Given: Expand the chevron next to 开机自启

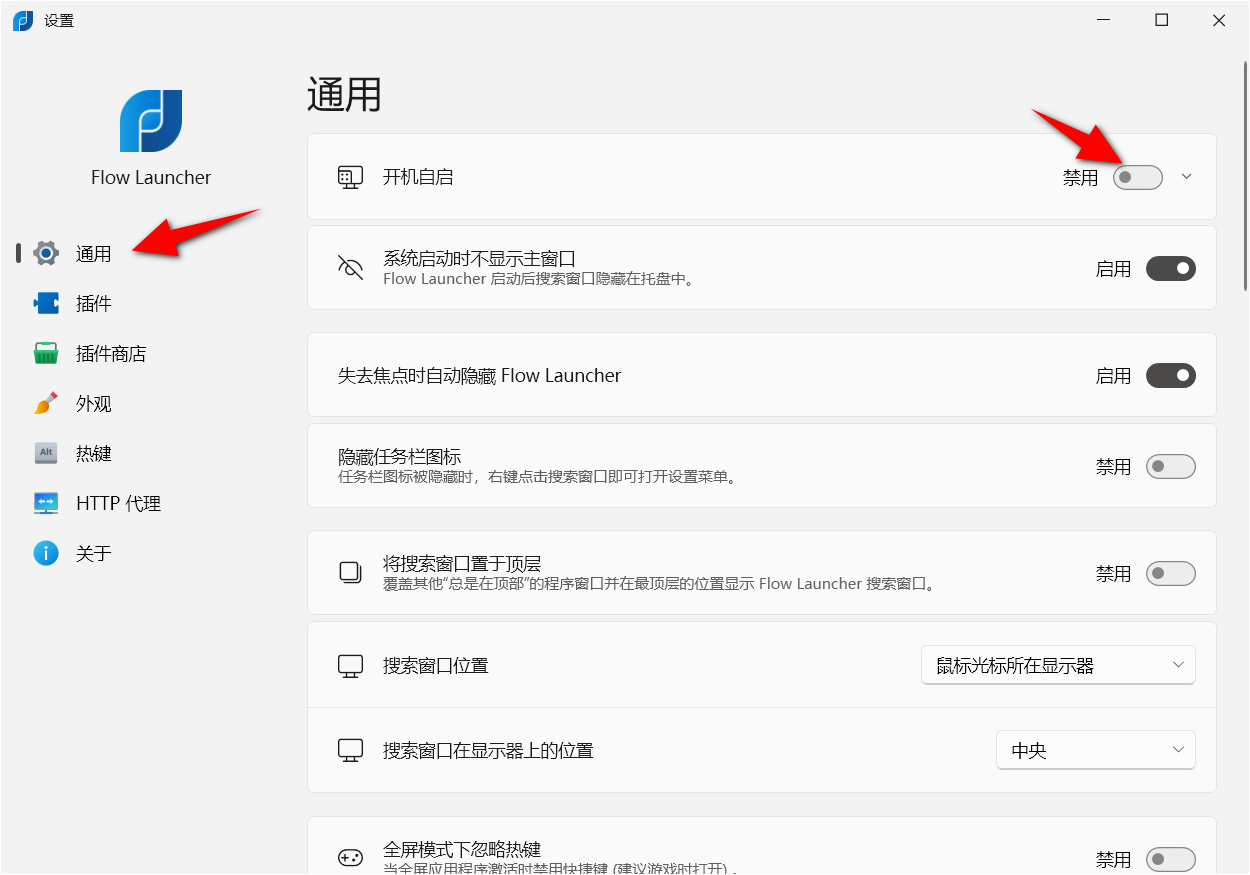Looking at the screenshot, I should pos(1186,176).
